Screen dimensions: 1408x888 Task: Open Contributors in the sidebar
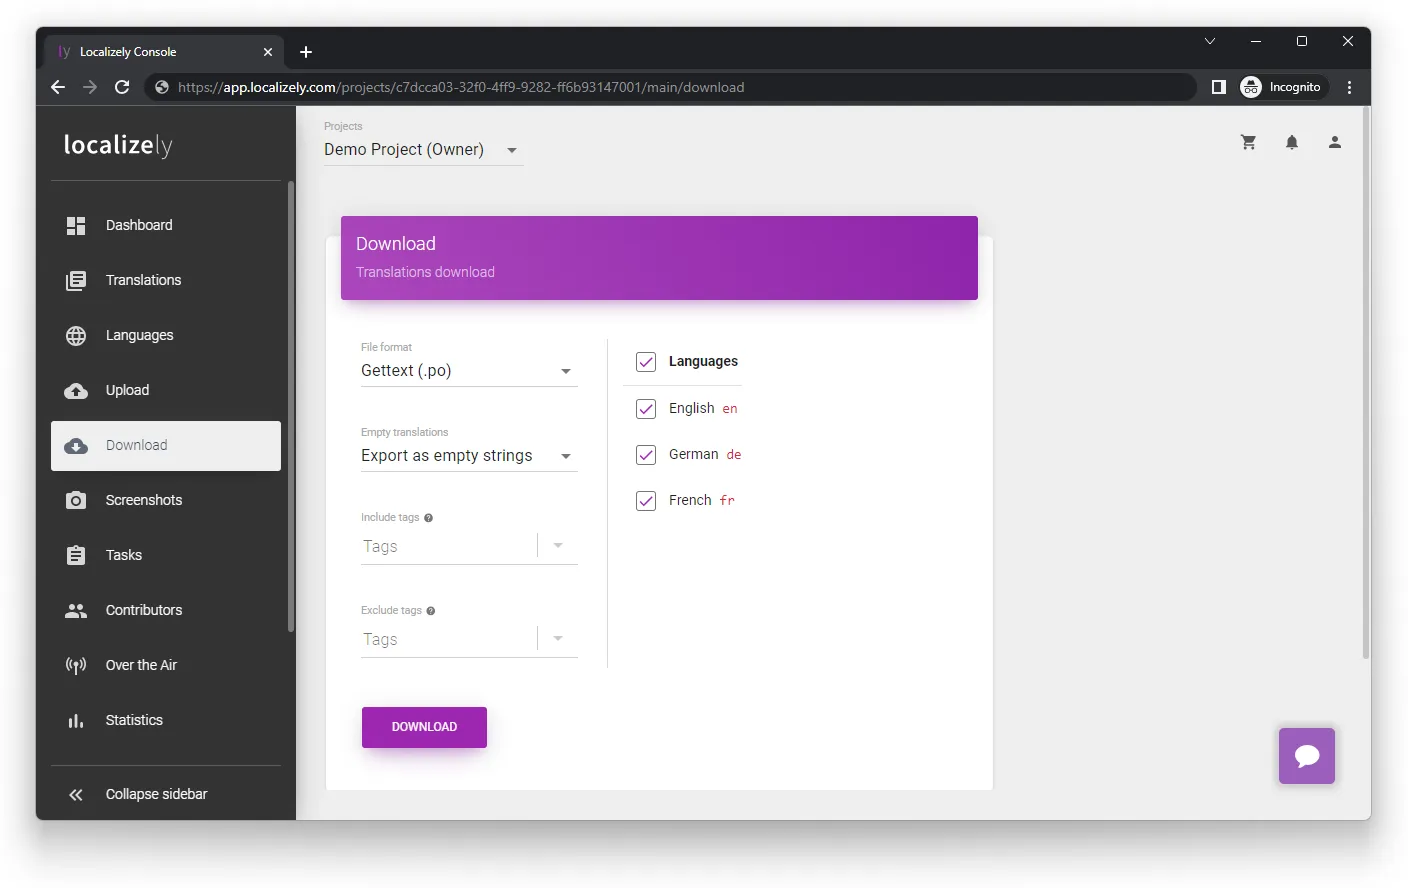click(166, 611)
